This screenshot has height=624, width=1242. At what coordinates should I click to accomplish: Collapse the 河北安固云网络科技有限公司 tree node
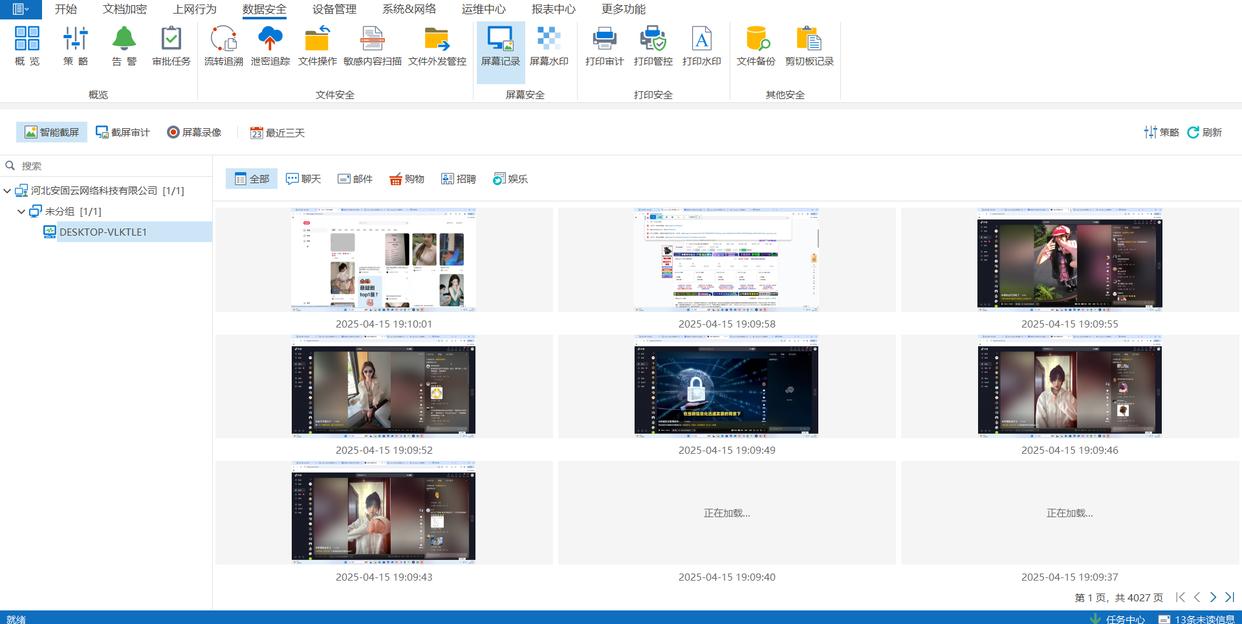pos(8,191)
